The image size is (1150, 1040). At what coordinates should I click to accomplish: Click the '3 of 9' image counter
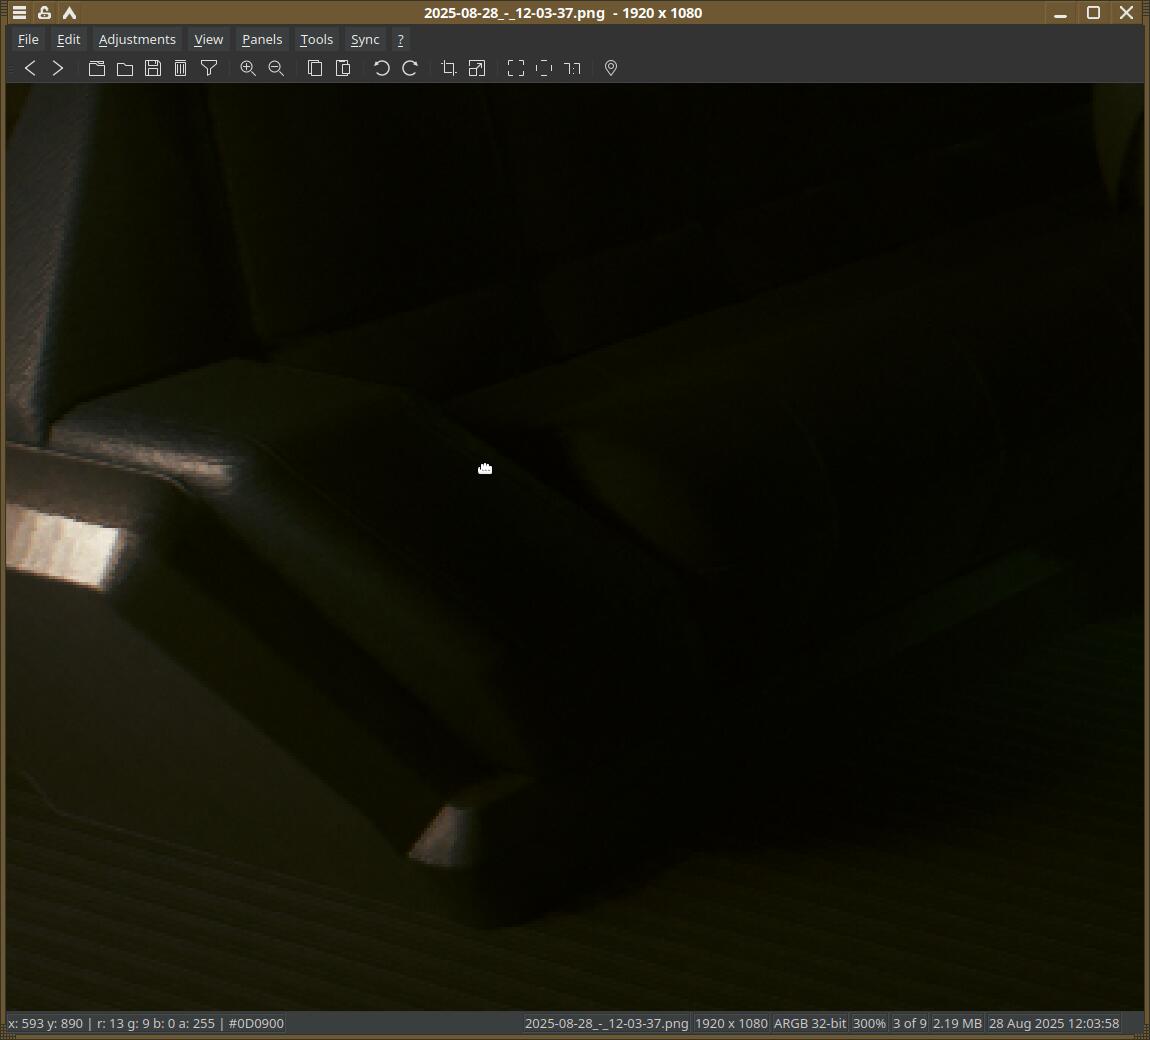[x=909, y=1023]
